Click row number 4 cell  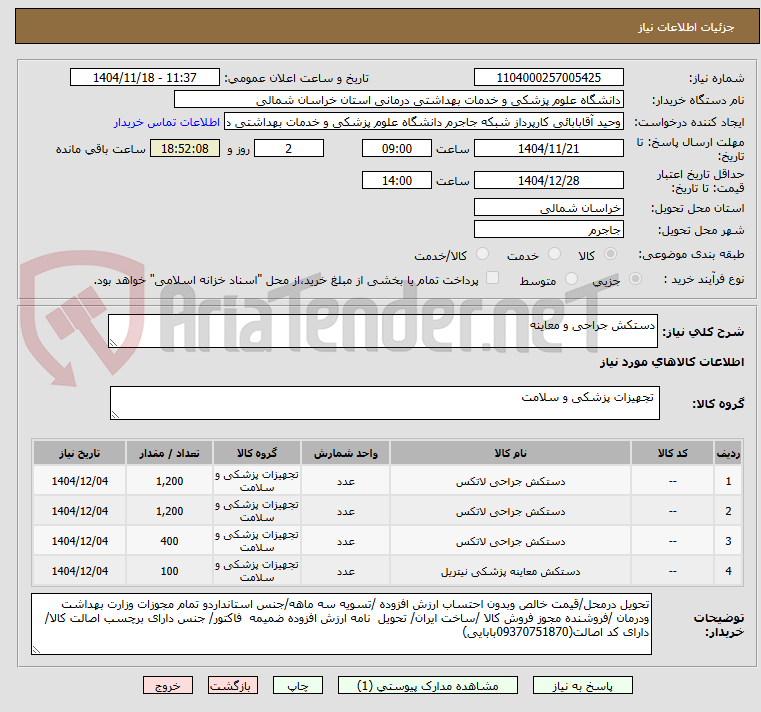click(x=728, y=571)
